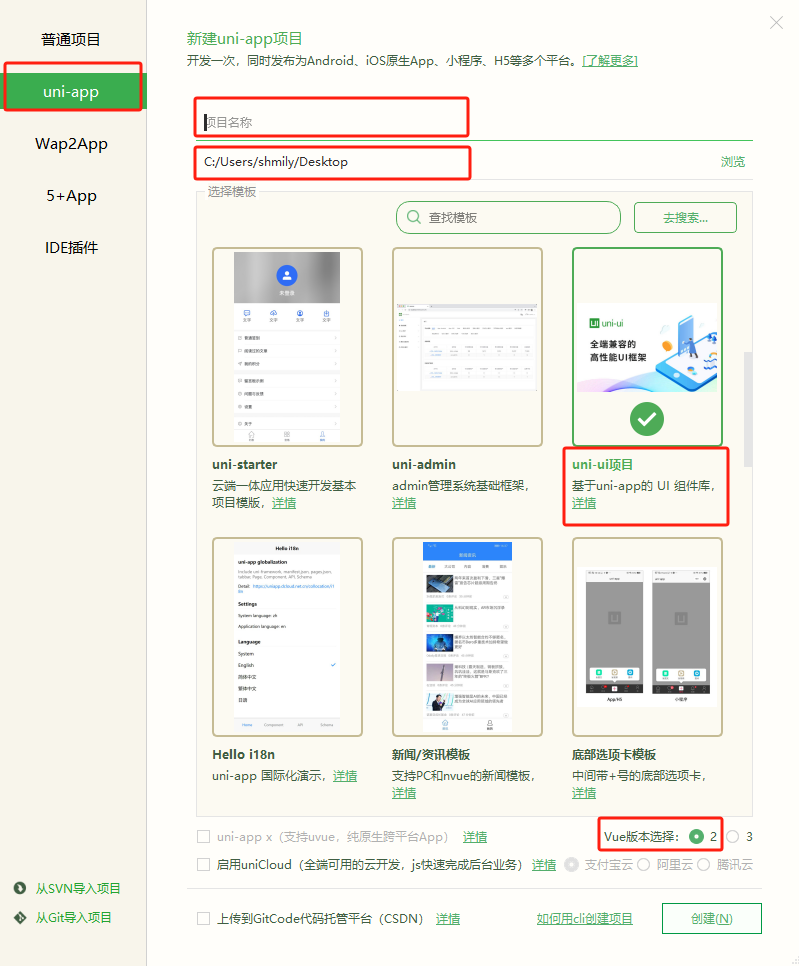Click the magnifier icon in template search
Image resolution: width=799 pixels, height=966 pixels.
tap(414, 217)
